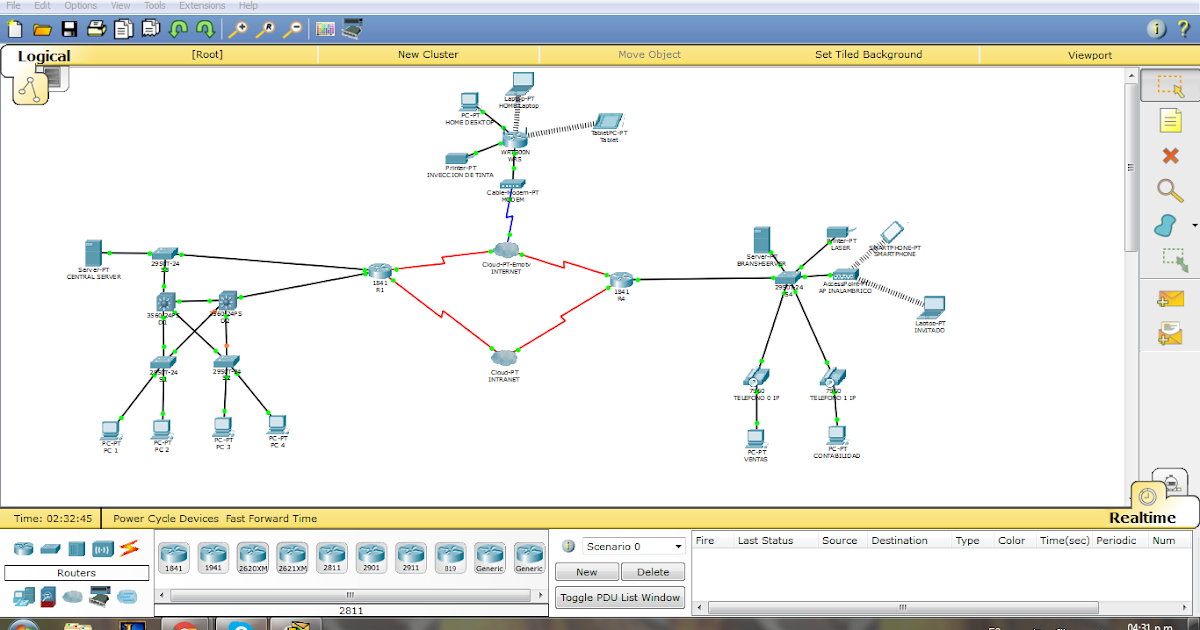Pick the 2811 router model
Viewport: 1200px width, 630px height.
[332, 557]
